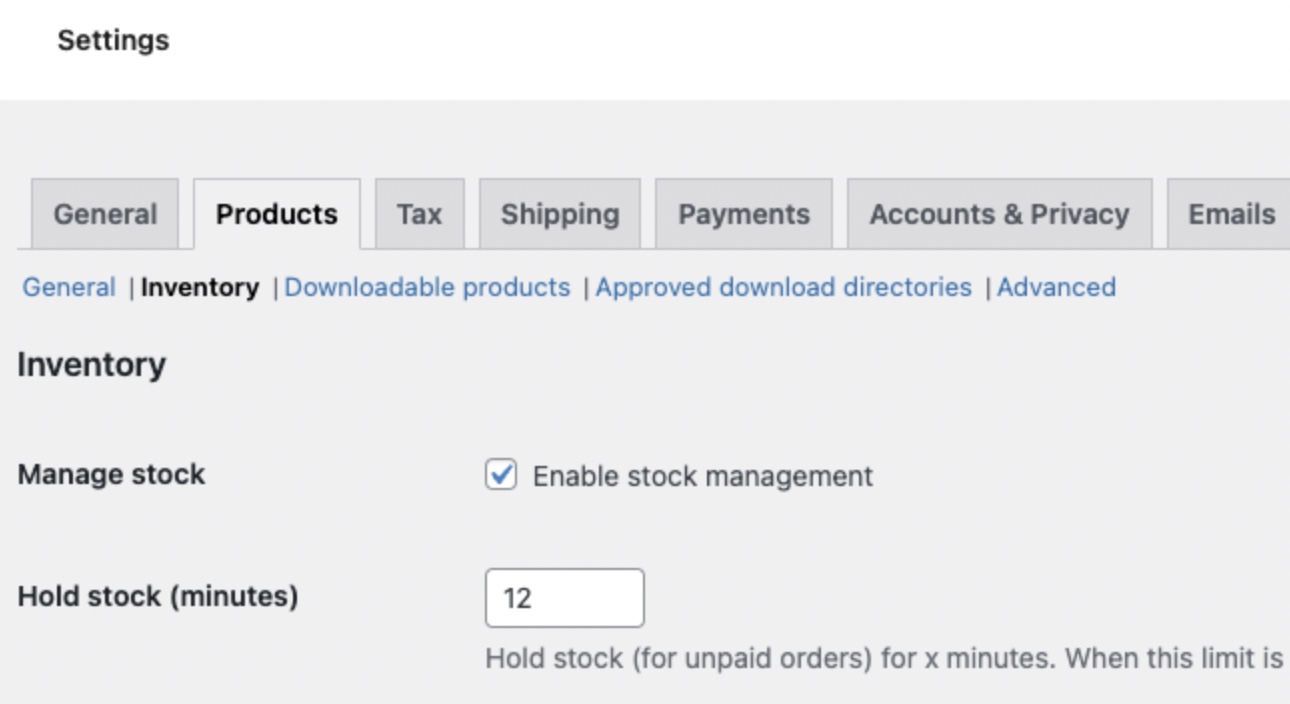Screen dimensions: 1290x704
Task: Click the Inventory section heading
Action: click(x=92, y=366)
